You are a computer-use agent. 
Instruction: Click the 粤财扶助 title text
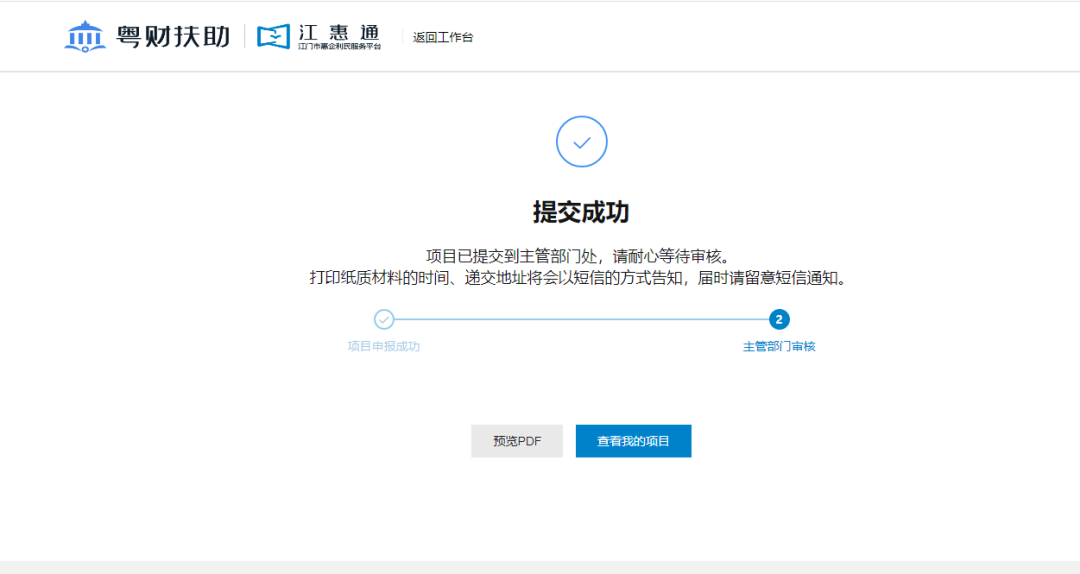(x=173, y=37)
